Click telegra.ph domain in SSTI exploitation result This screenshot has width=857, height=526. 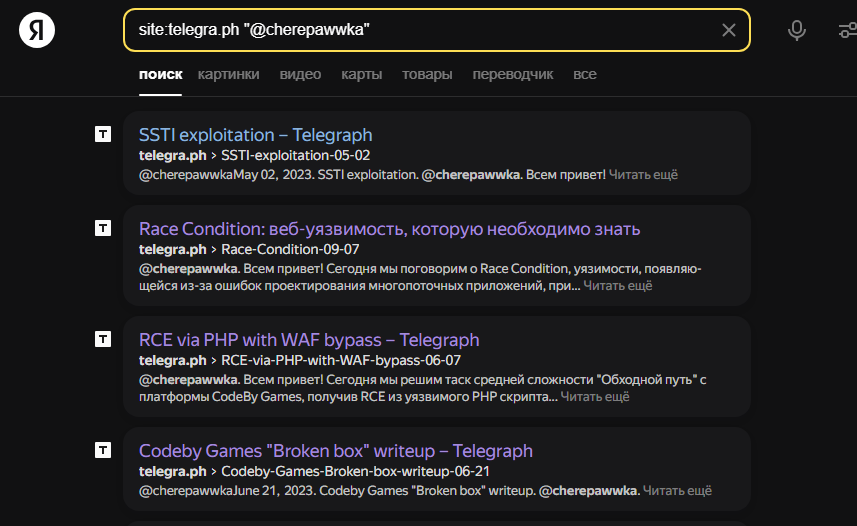(x=172, y=155)
